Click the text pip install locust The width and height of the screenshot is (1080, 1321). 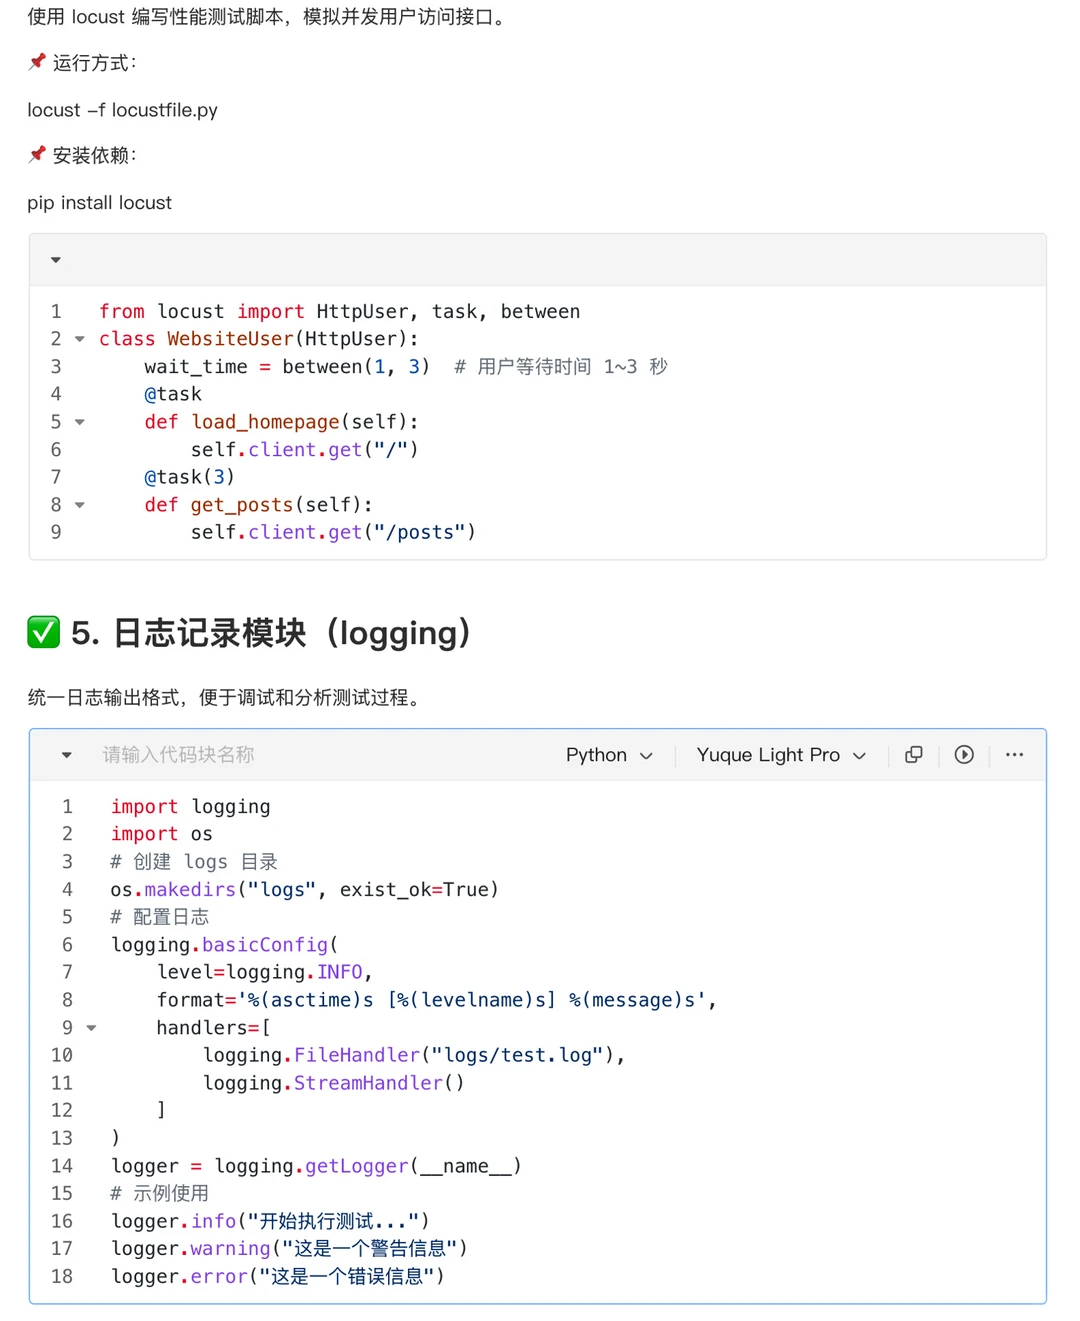click(99, 202)
